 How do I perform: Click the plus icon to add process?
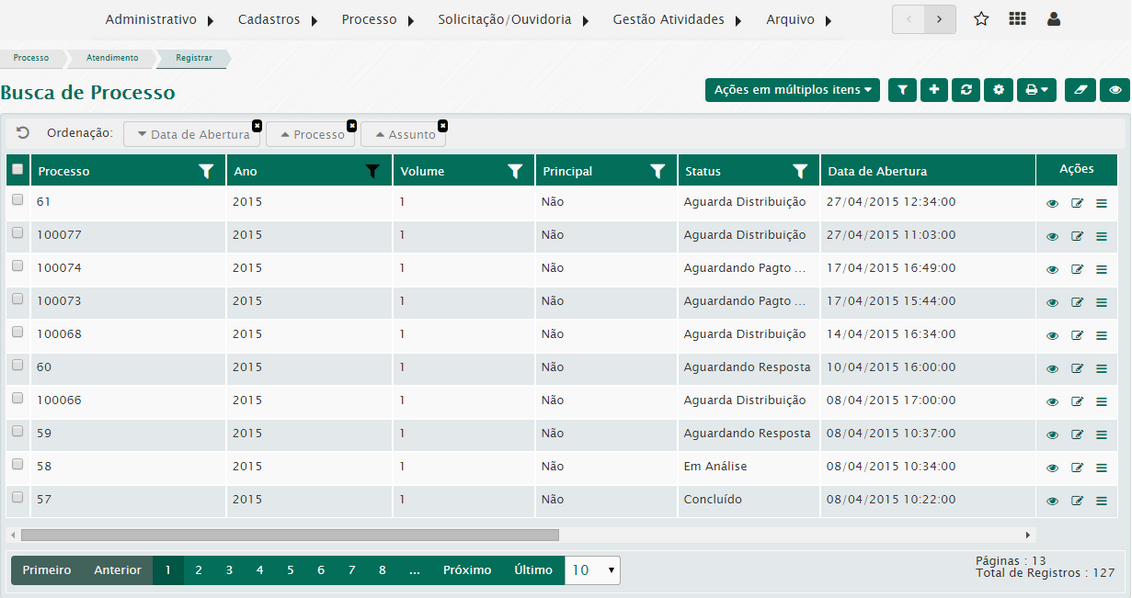(x=934, y=90)
